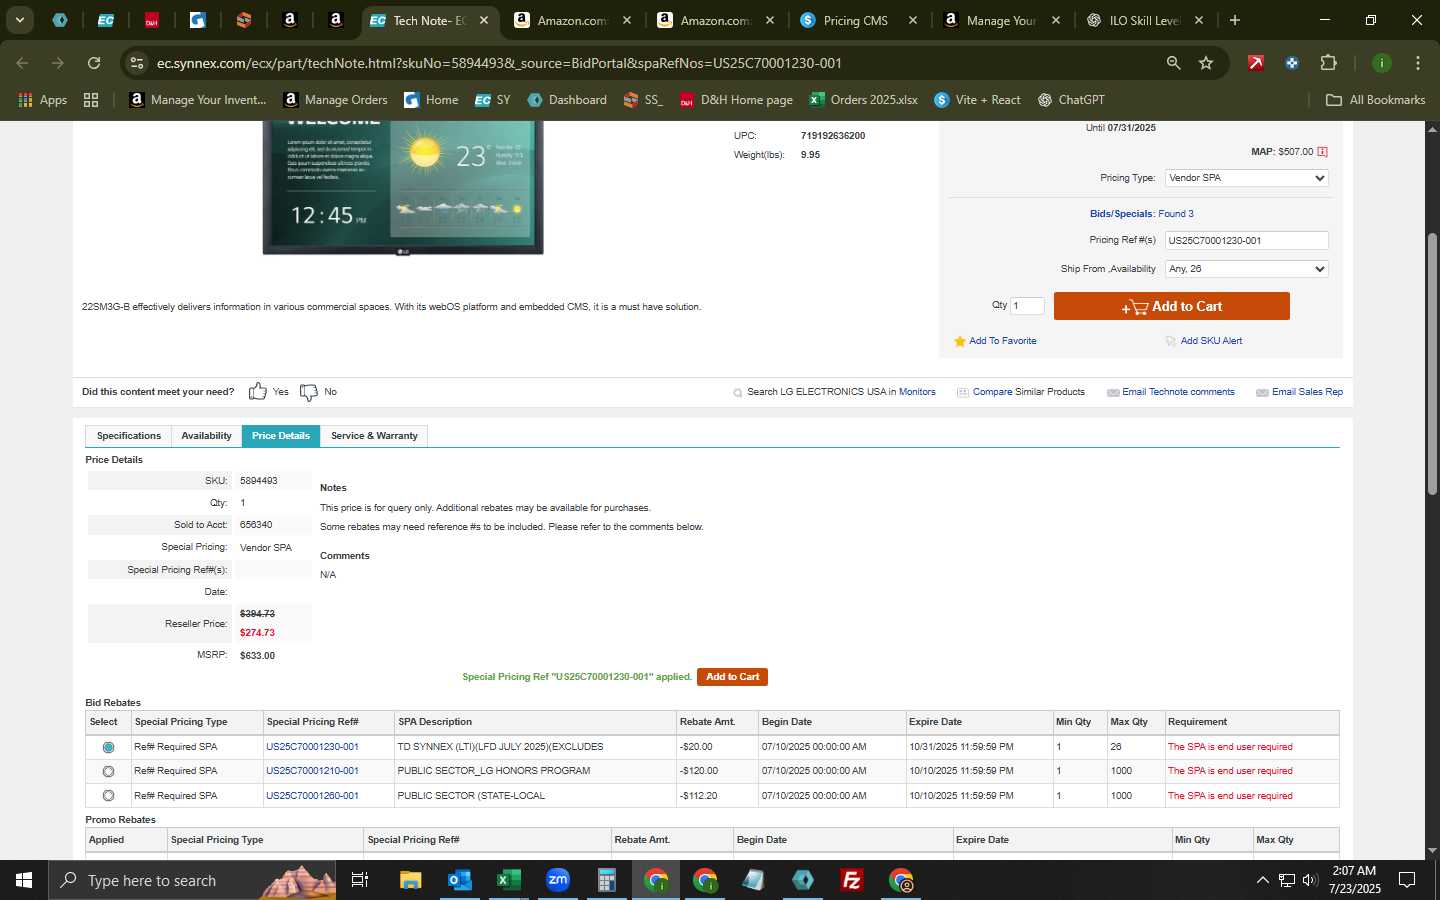This screenshot has height=900, width=1440.
Task: Open the browser zoom magnifier icon
Action: tap(1173, 63)
